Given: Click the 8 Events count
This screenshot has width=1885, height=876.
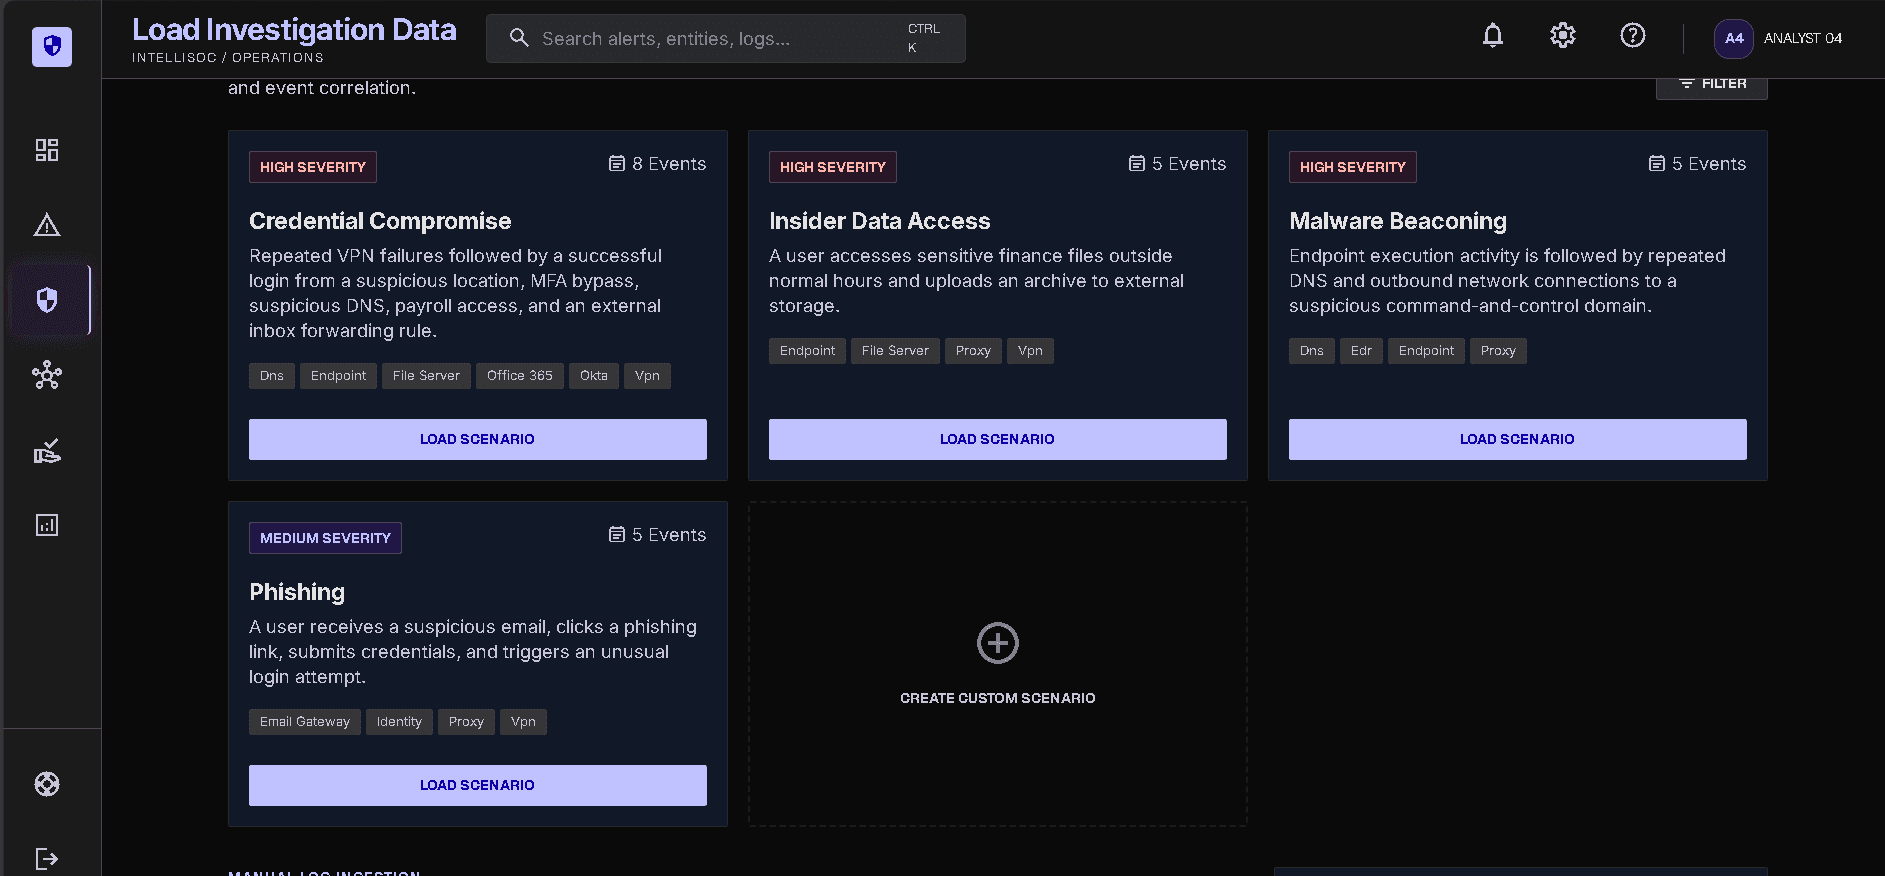Looking at the screenshot, I should [x=669, y=164].
